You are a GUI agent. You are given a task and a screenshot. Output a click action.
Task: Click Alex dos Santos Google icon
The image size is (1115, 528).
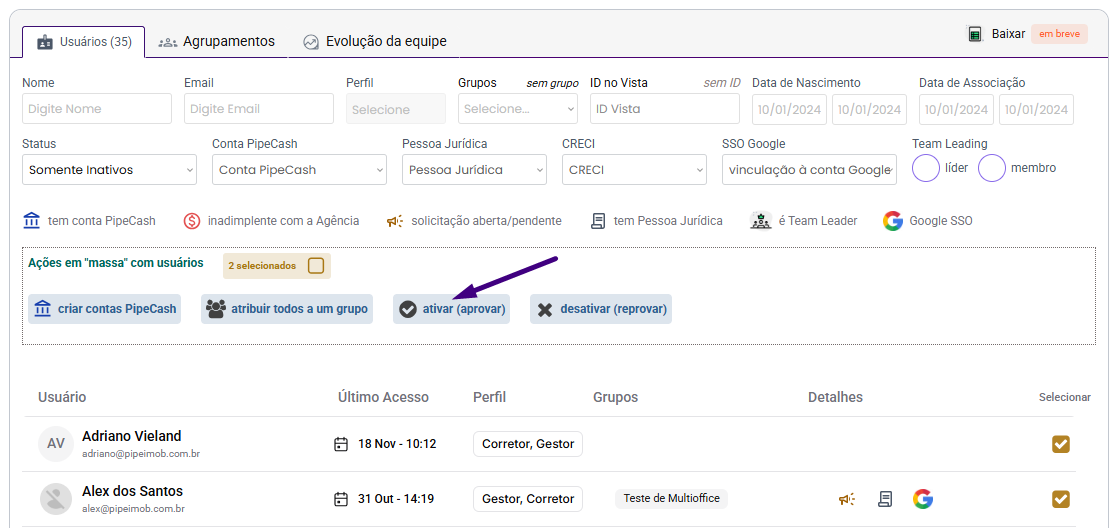[923, 500]
